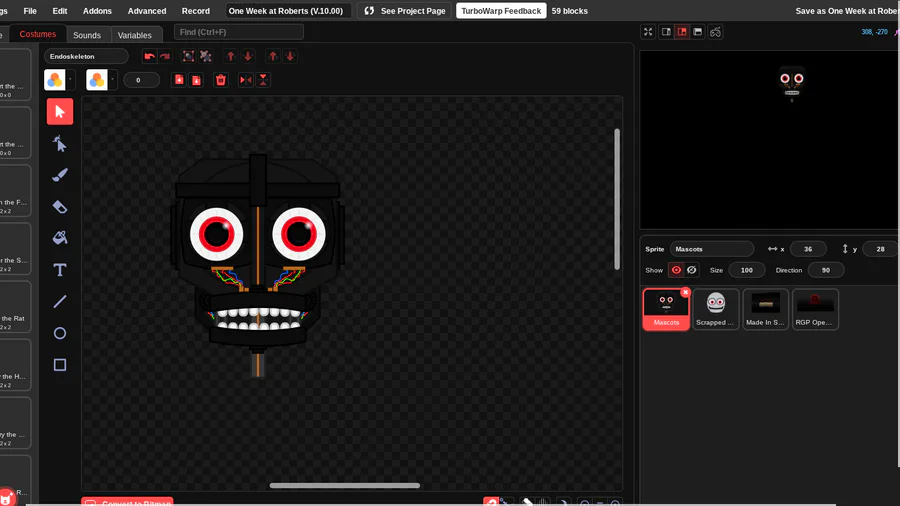Enter fullscreen stage mode
Screen dimensions: 900x506
[648, 32]
